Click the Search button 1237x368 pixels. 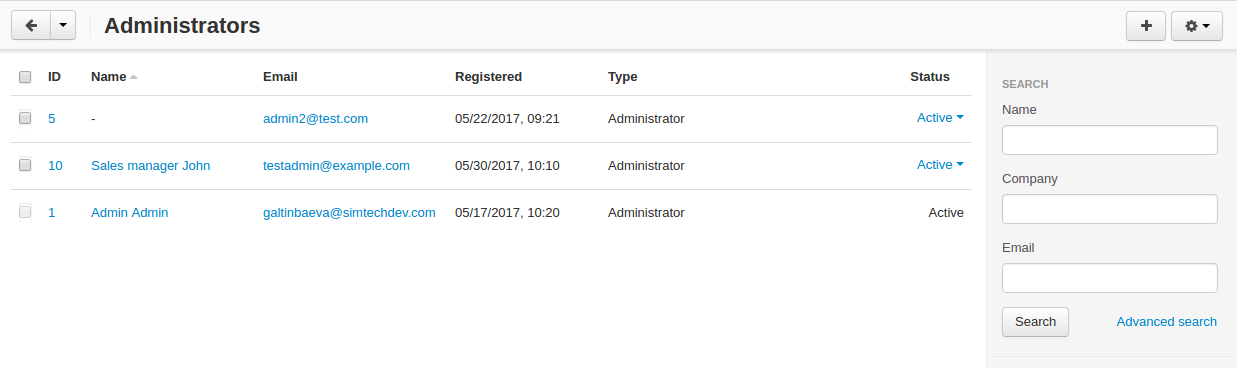[x=1035, y=322]
